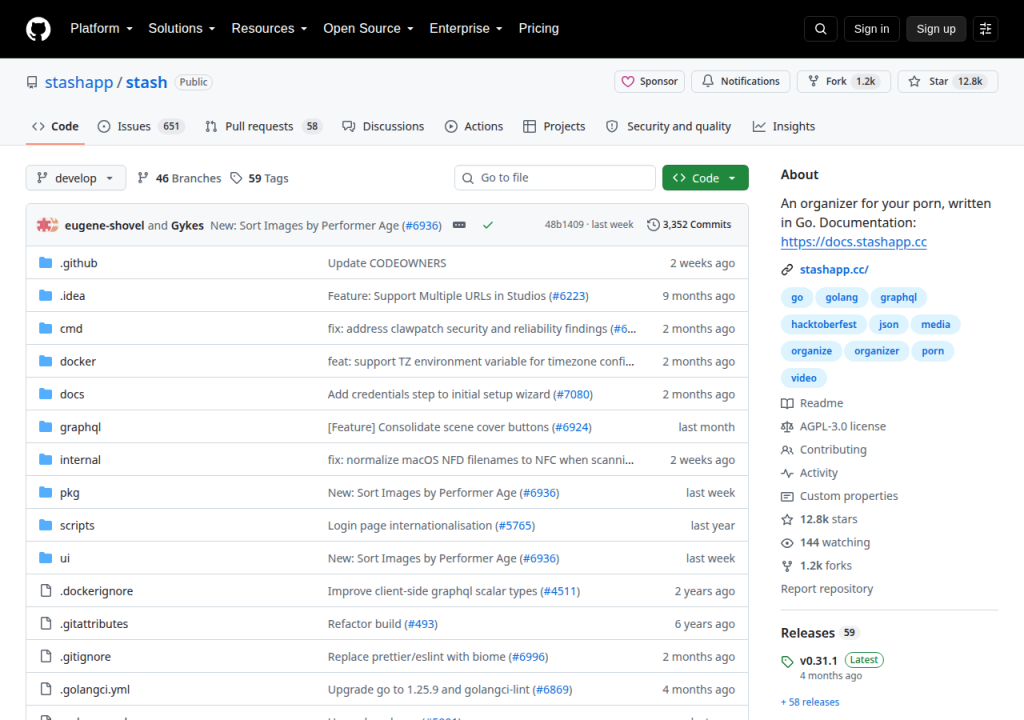Click the graphql topic tag

point(898,297)
